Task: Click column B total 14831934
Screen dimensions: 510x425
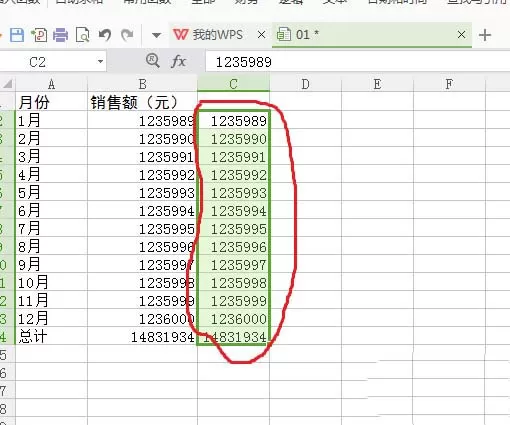Action: pyautogui.click(x=142, y=336)
